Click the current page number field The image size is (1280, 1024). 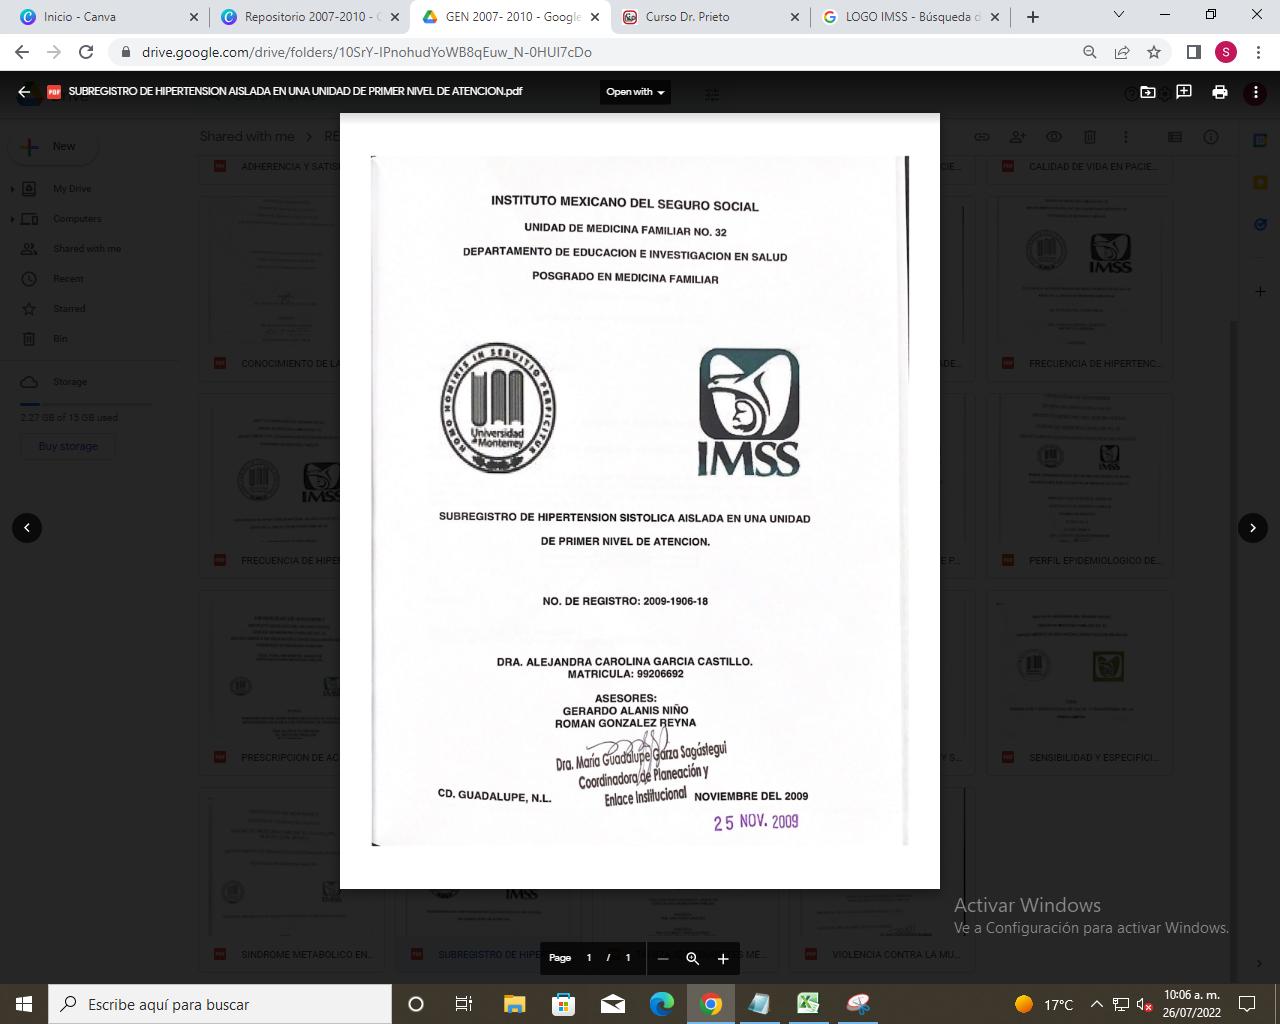pos(589,958)
